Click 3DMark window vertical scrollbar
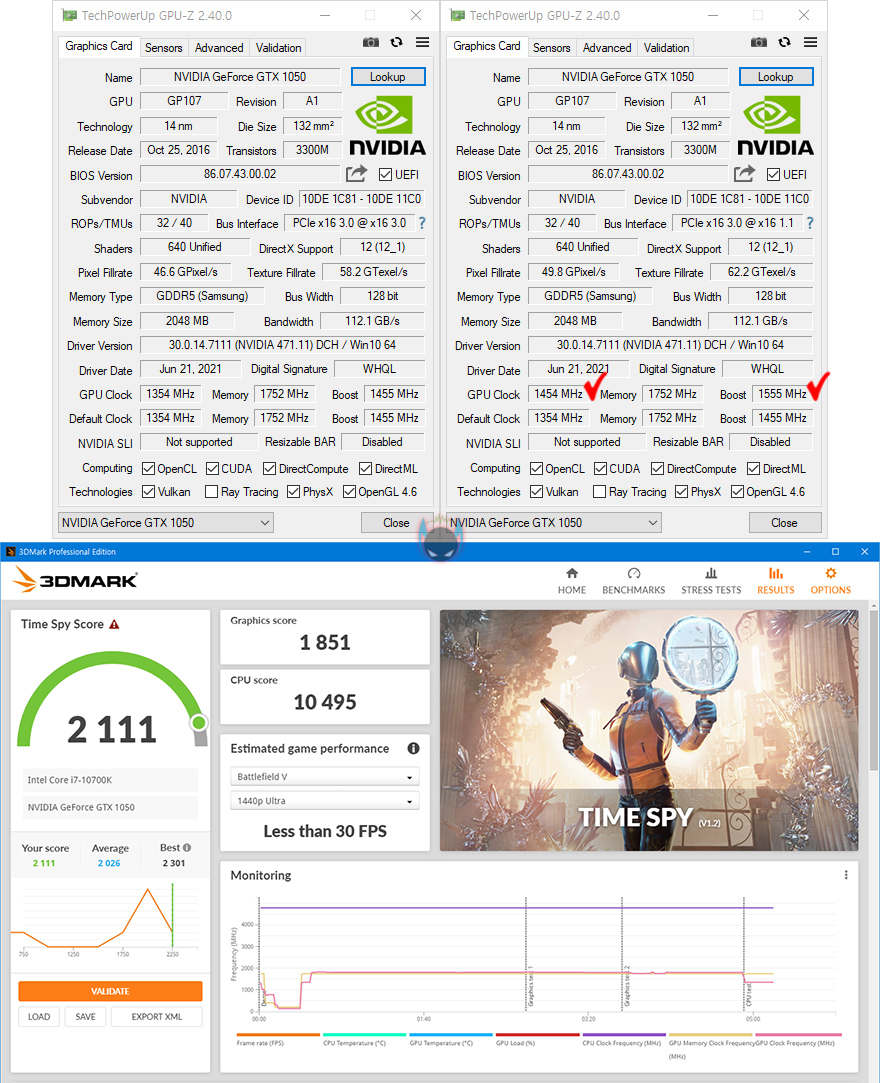The image size is (880, 1083). pyautogui.click(x=874, y=691)
